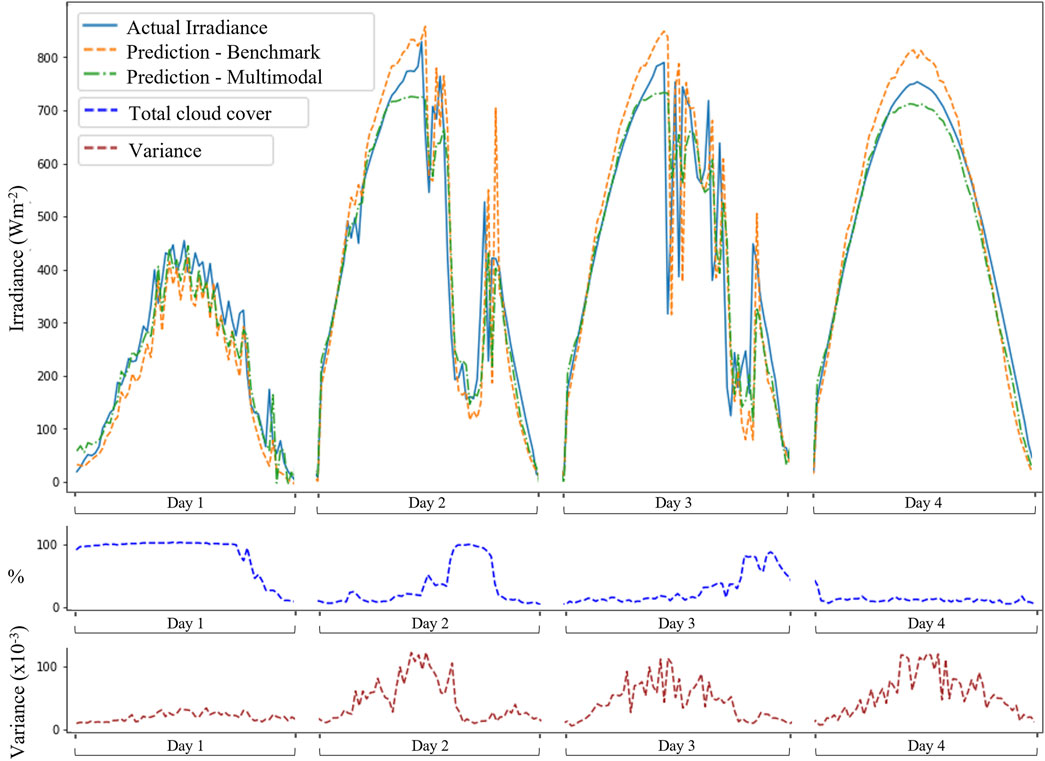Click the "Total cloud cover" legend label
1045x761 pixels.
coord(200,113)
